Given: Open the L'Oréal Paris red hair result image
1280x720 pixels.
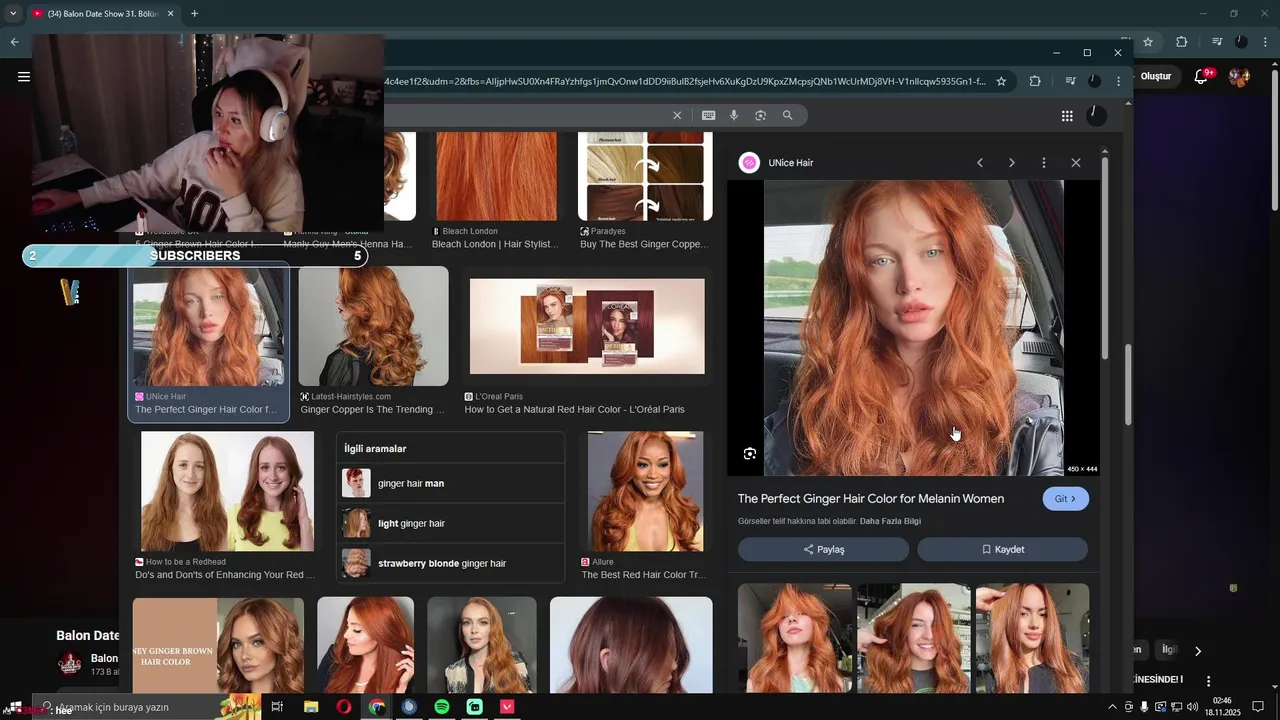Looking at the screenshot, I should (587, 326).
